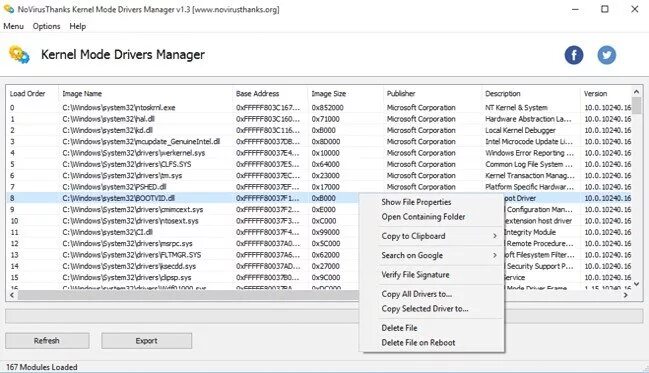The width and height of the screenshot is (649, 373).
Task: Click the empty status field below list
Action: [x=182, y=316]
